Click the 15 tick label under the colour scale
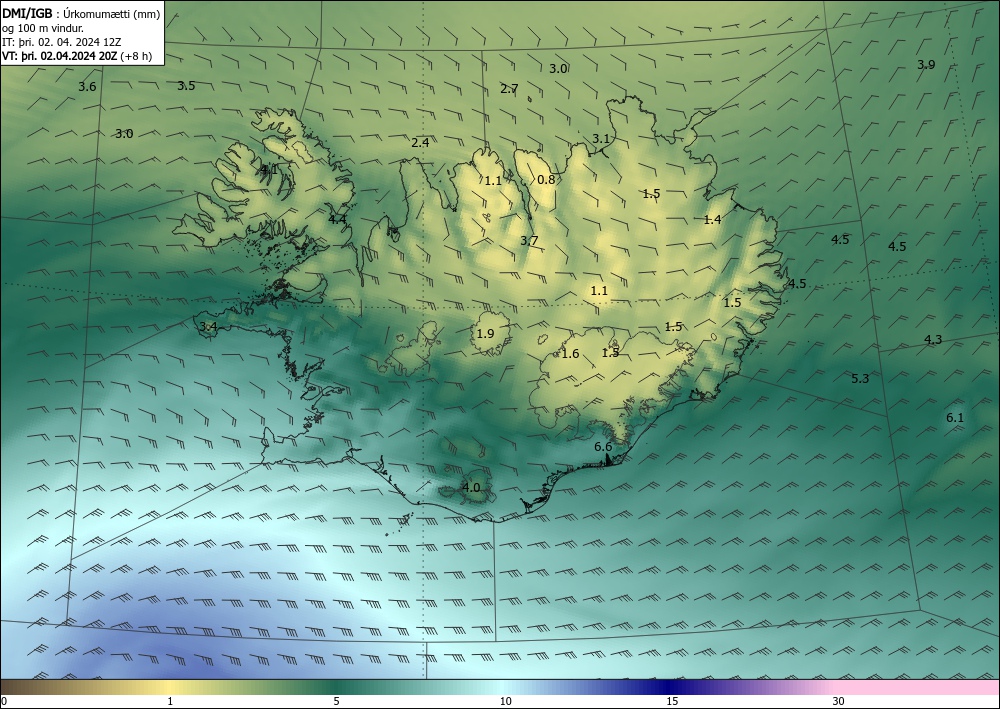The height and width of the screenshot is (709, 1000). pyautogui.click(x=672, y=701)
